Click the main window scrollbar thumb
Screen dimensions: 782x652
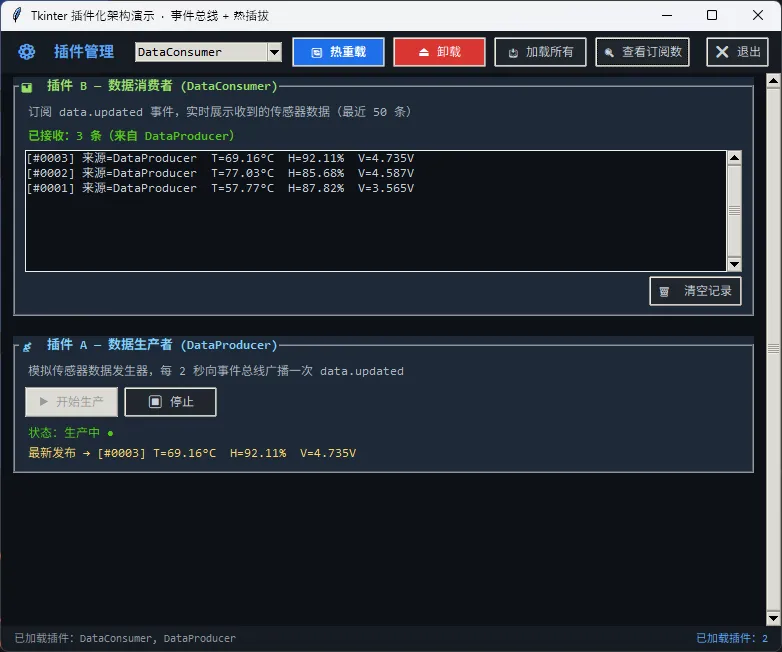click(773, 349)
